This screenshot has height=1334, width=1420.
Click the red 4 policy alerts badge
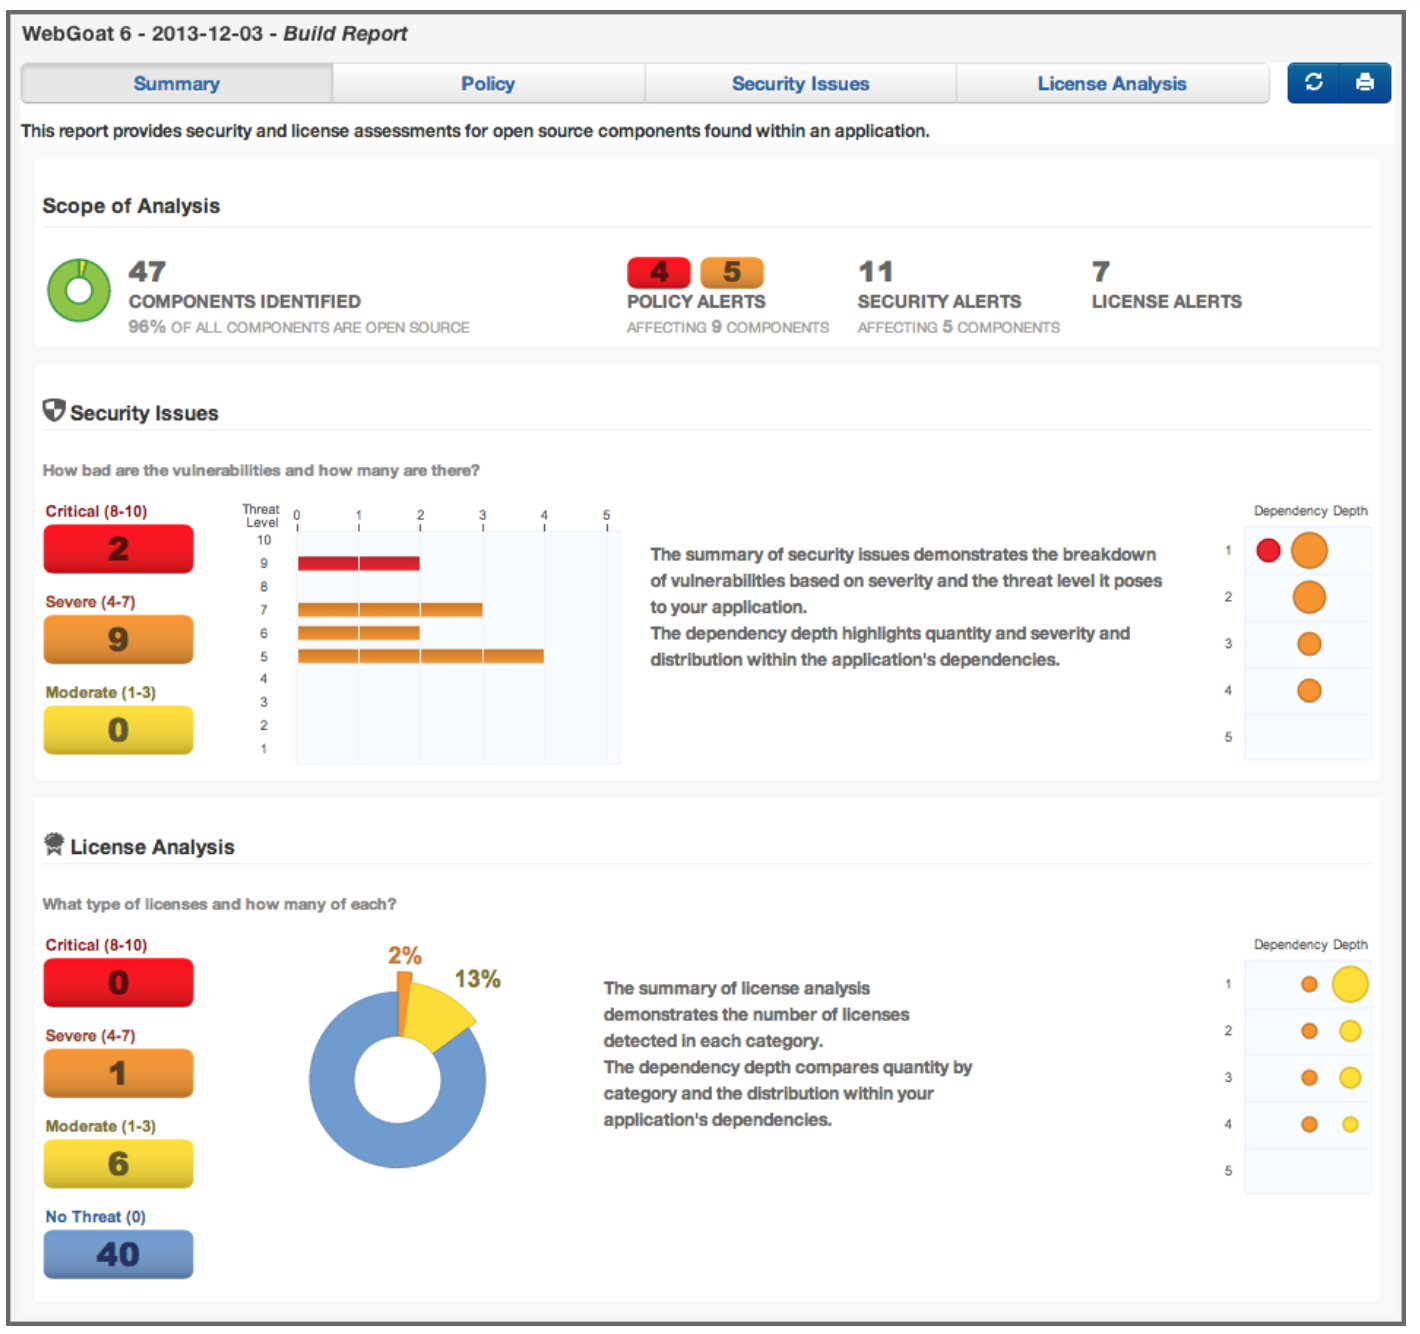click(658, 272)
